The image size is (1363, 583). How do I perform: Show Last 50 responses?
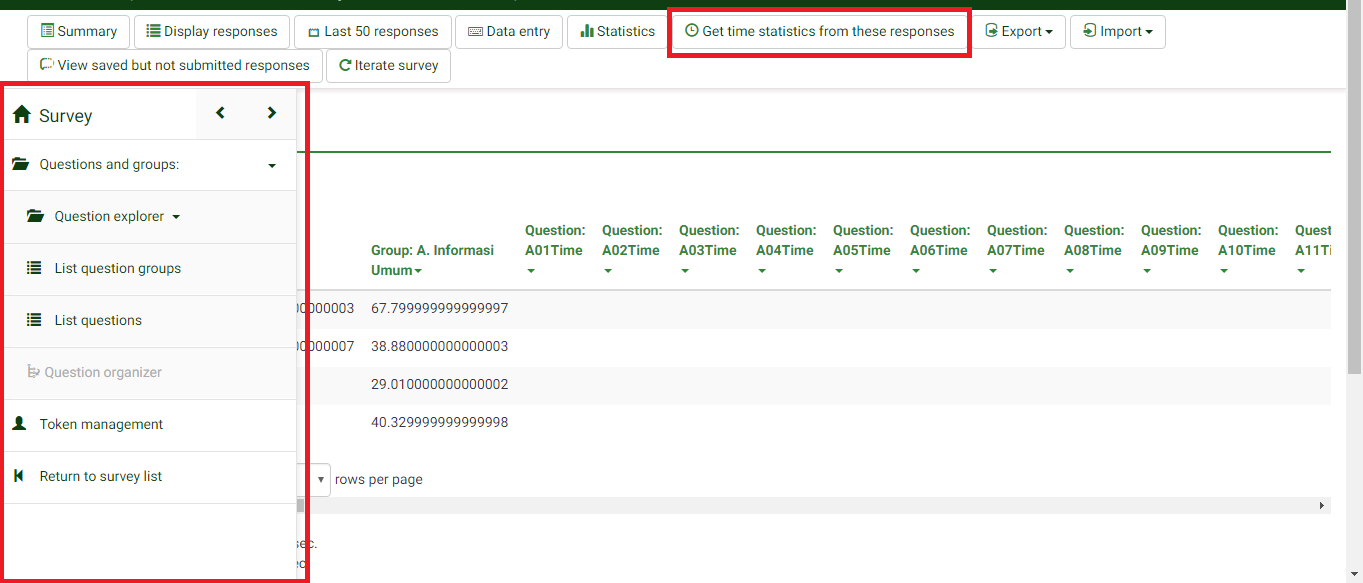(372, 31)
